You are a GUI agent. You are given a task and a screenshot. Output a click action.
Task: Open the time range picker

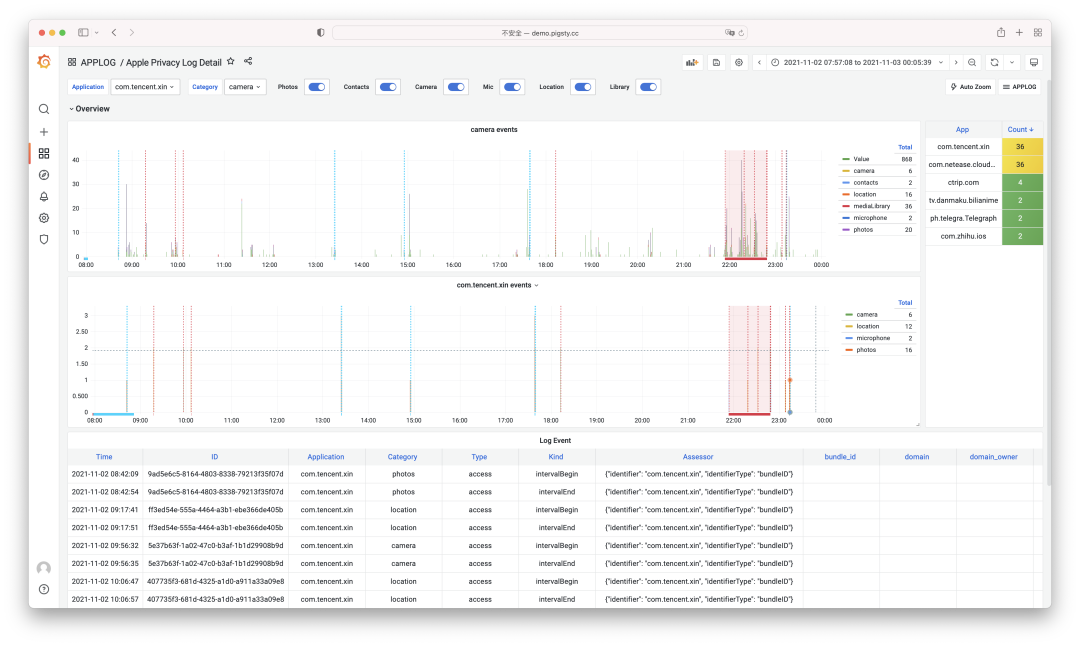856,62
